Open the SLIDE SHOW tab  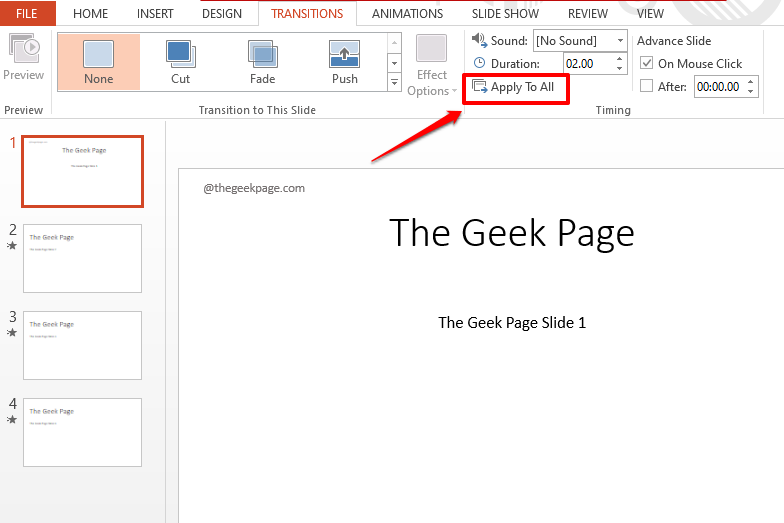(x=506, y=14)
